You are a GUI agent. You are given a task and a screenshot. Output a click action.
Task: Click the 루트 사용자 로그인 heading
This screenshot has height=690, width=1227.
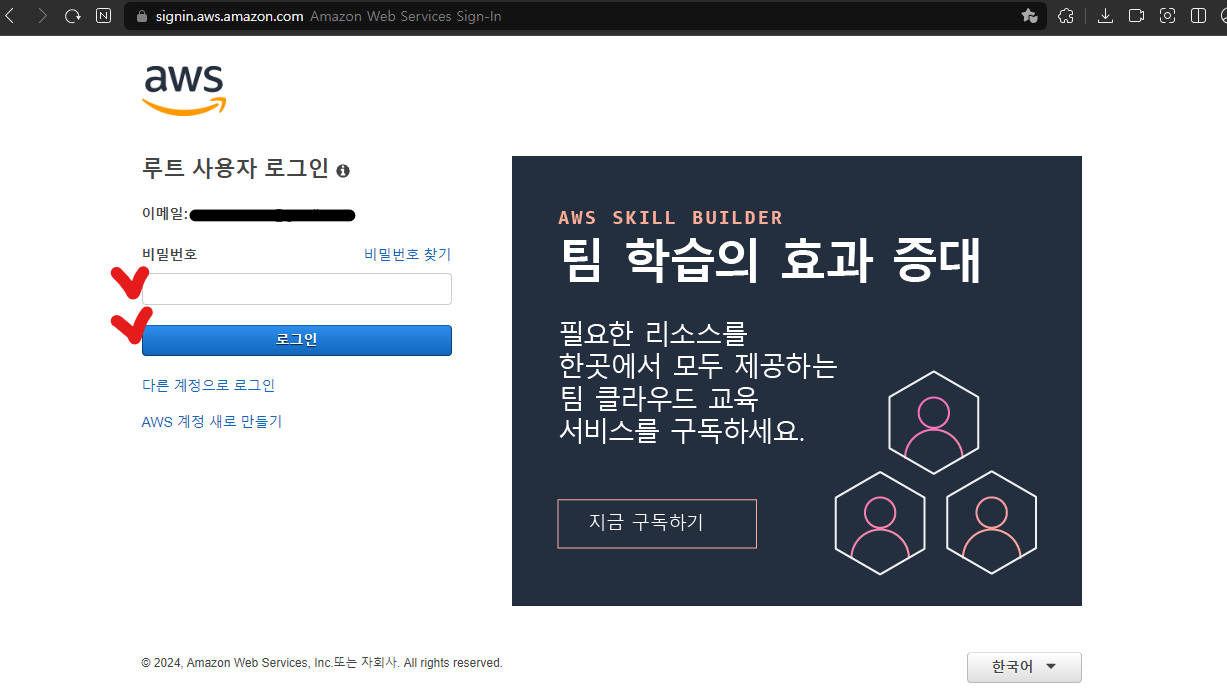[x=236, y=169]
